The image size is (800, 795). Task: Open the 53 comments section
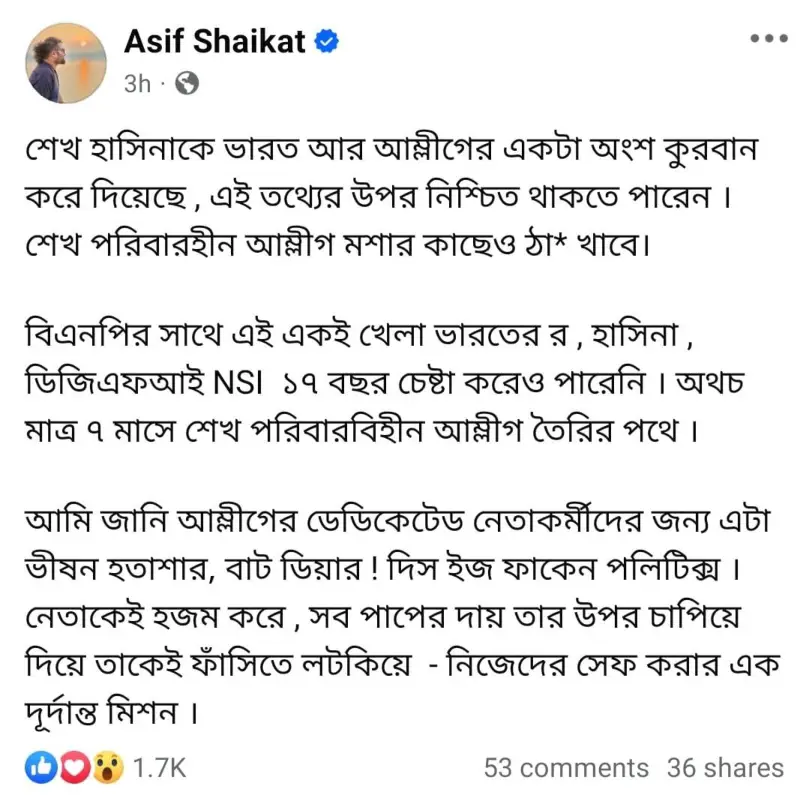[566, 767]
